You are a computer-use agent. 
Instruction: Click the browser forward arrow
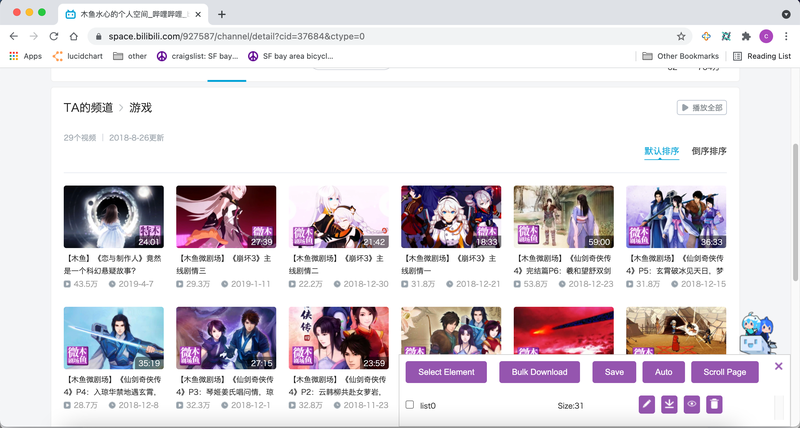(x=34, y=36)
